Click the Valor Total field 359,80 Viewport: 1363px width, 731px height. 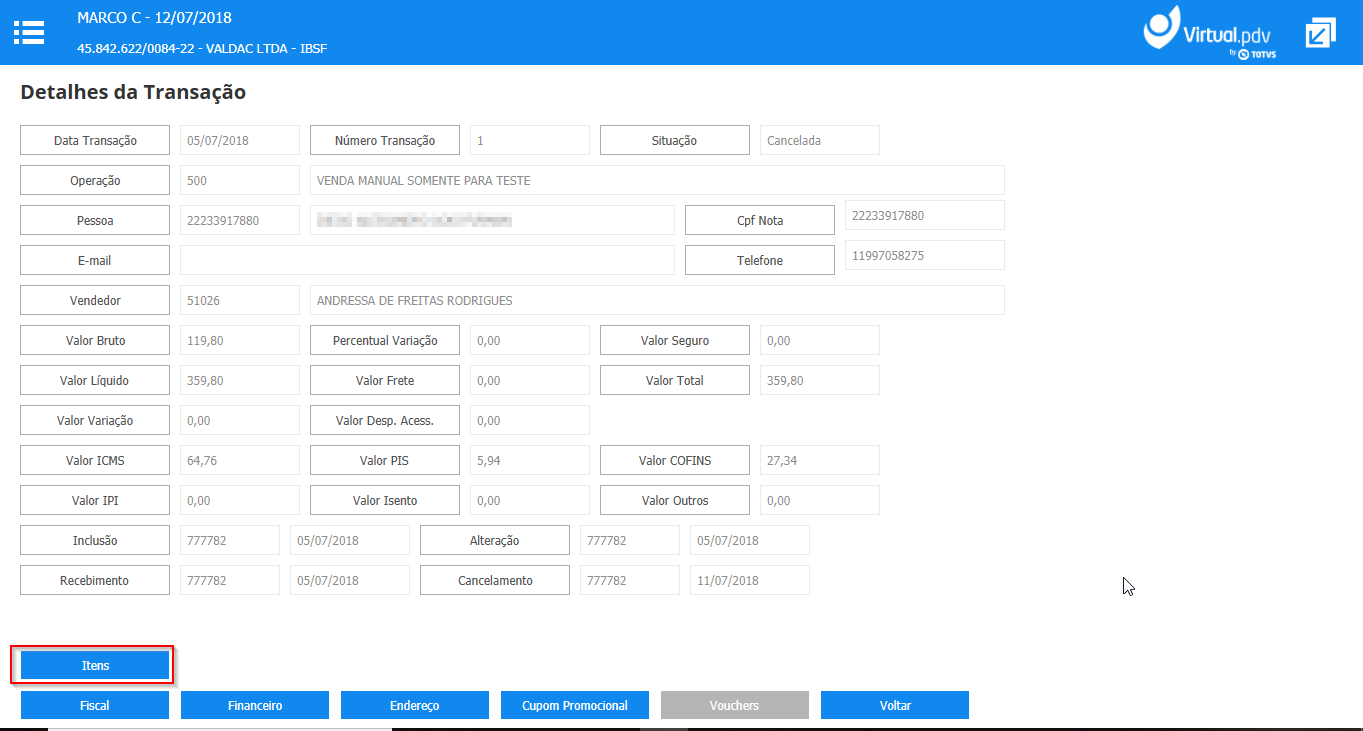(x=820, y=380)
